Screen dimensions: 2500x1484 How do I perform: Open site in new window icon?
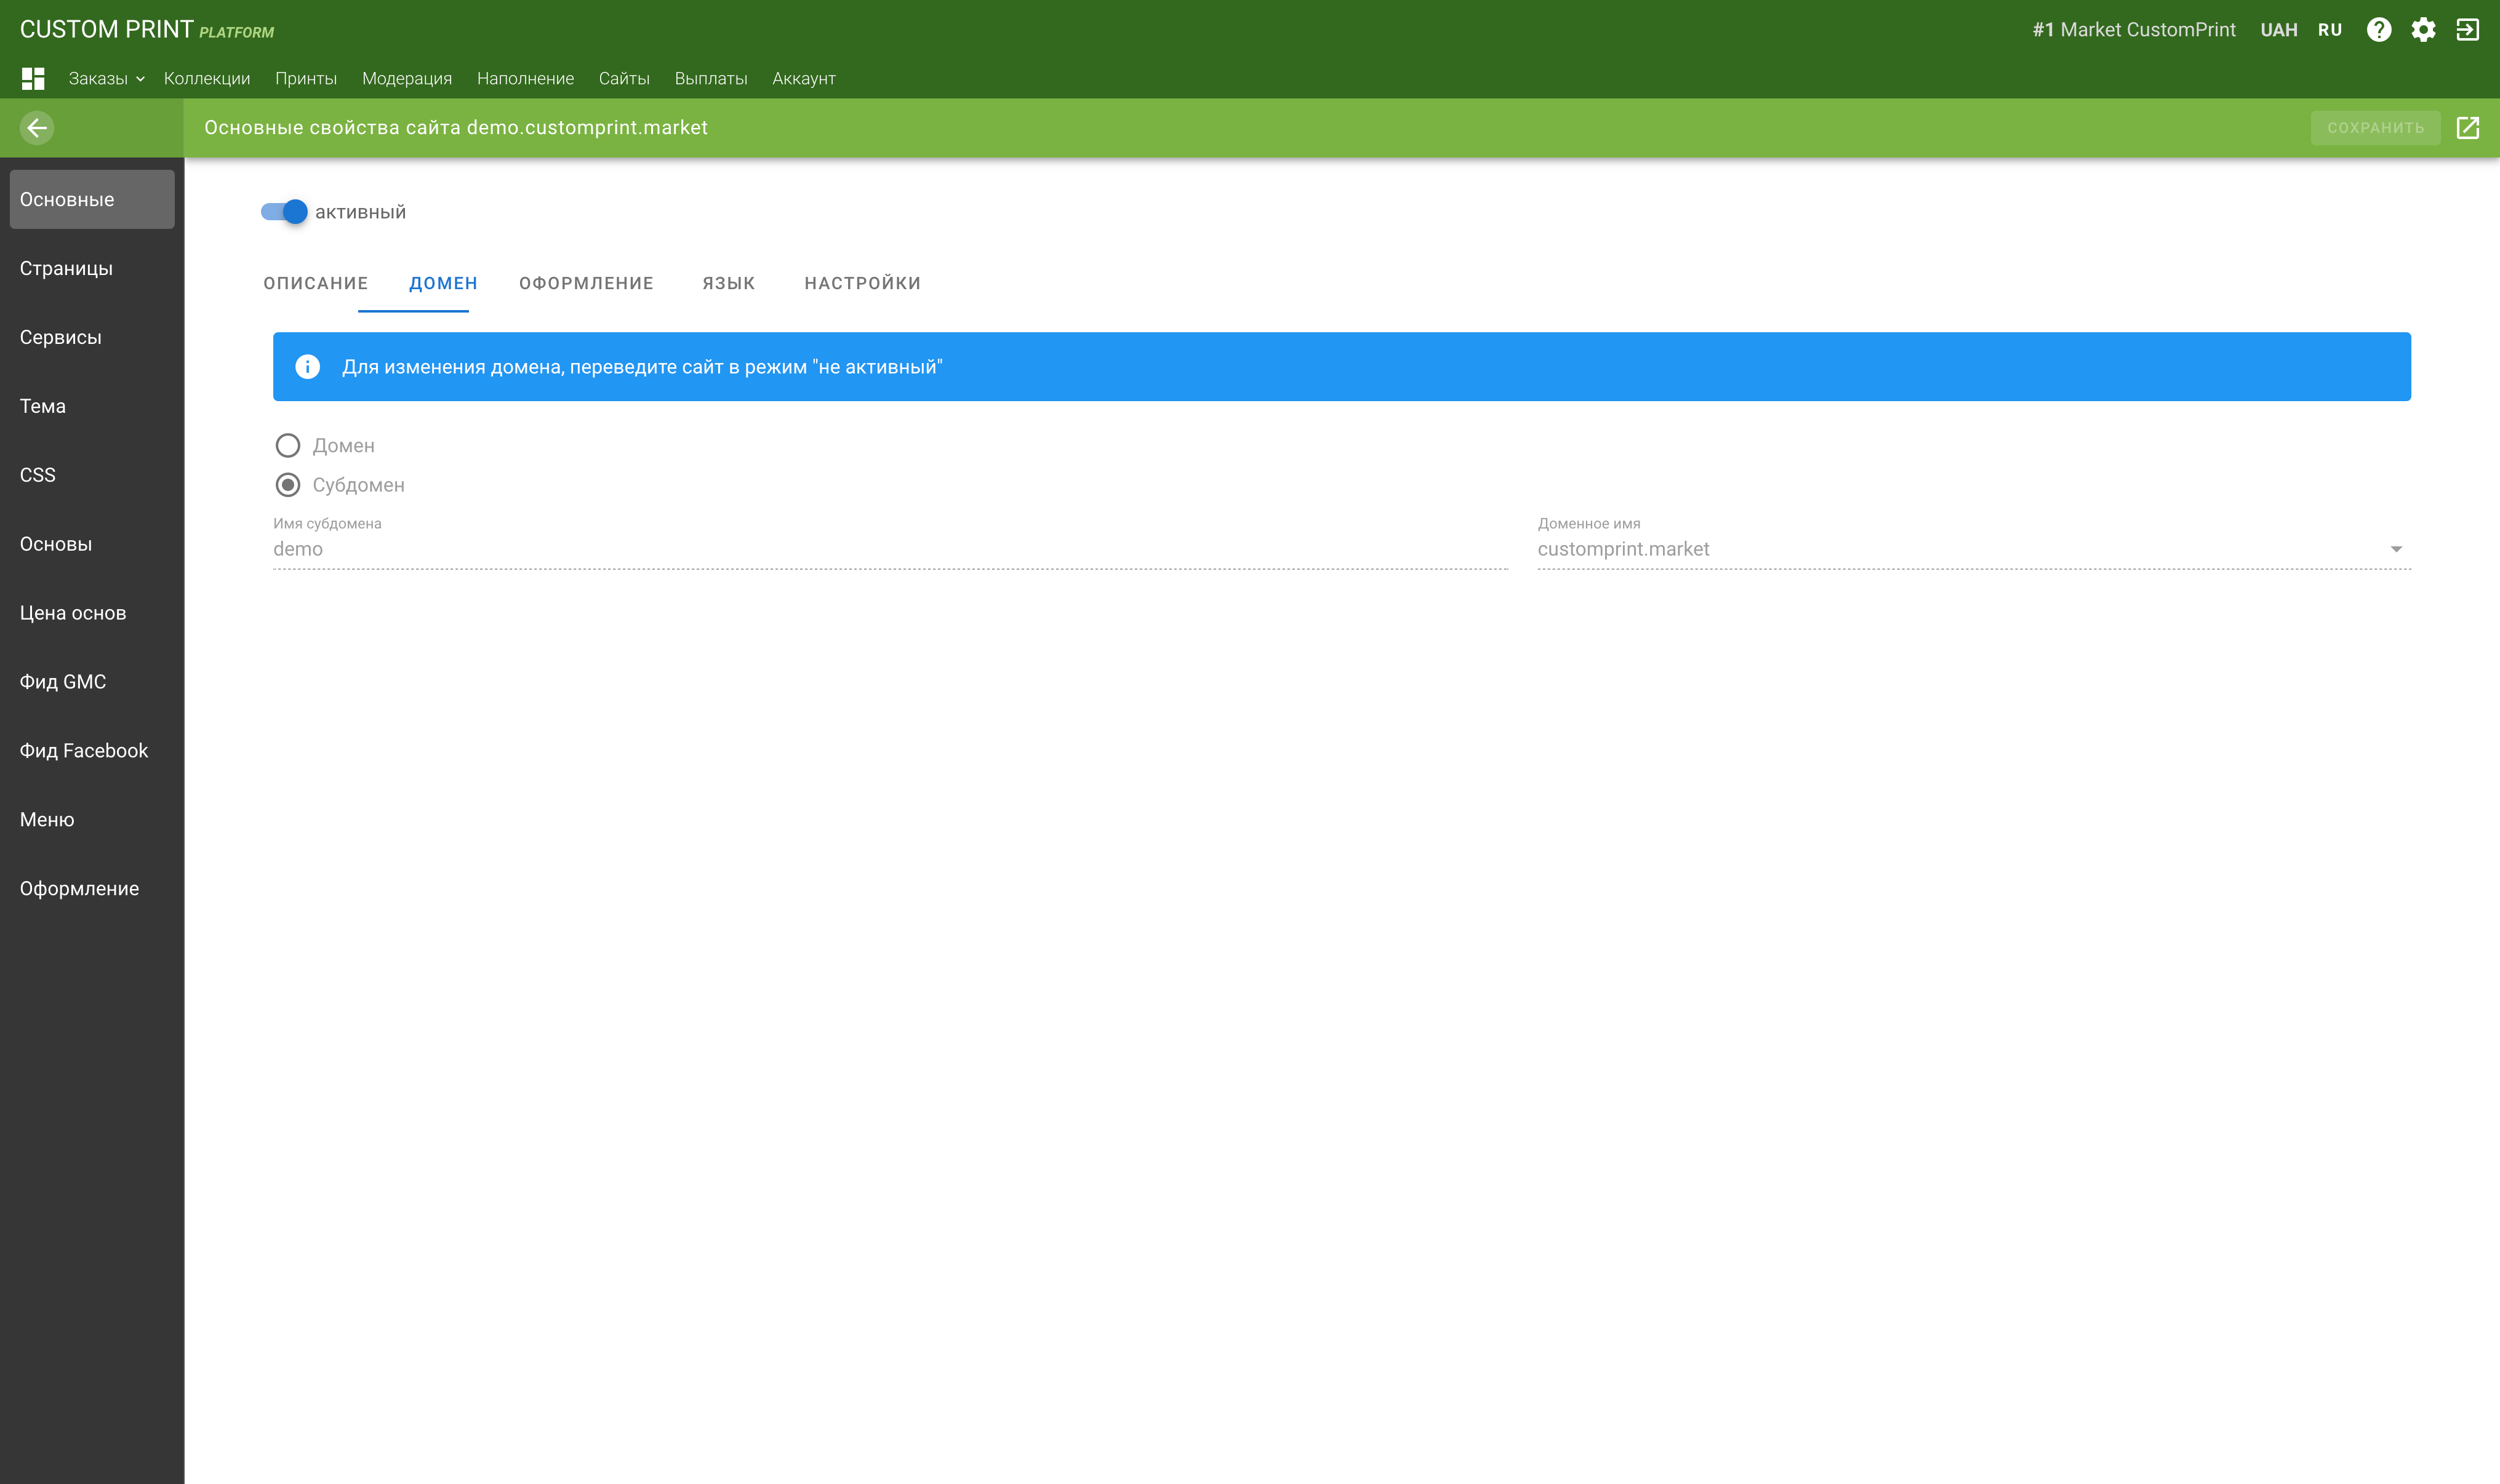click(x=2468, y=128)
